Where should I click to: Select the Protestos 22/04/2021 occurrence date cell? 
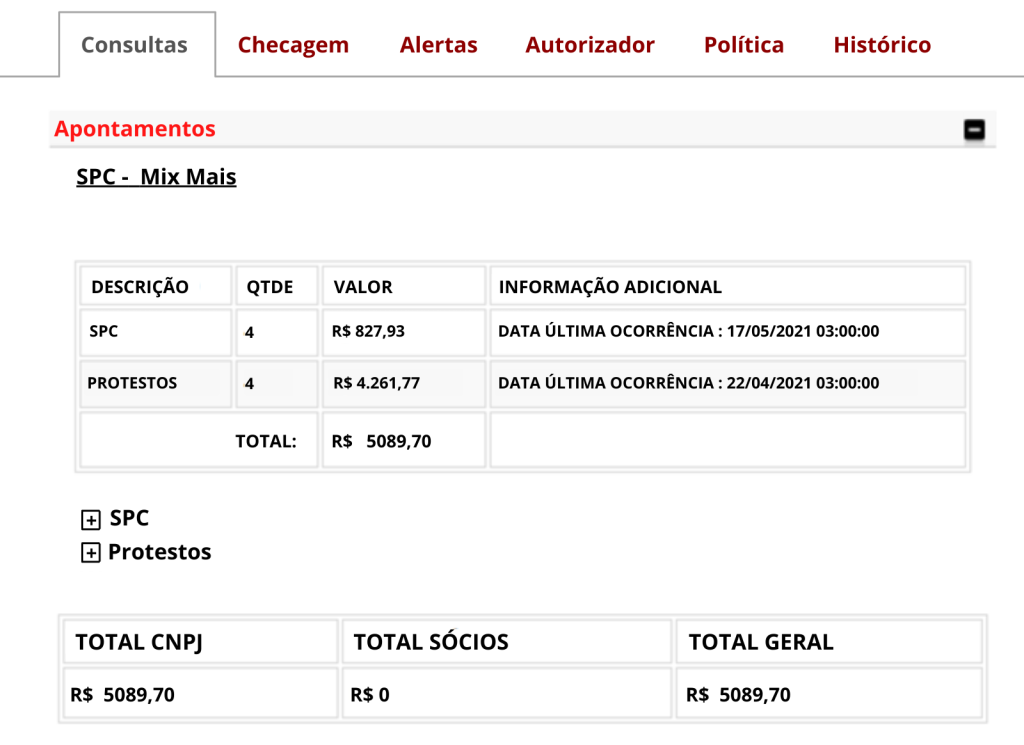(688, 383)
